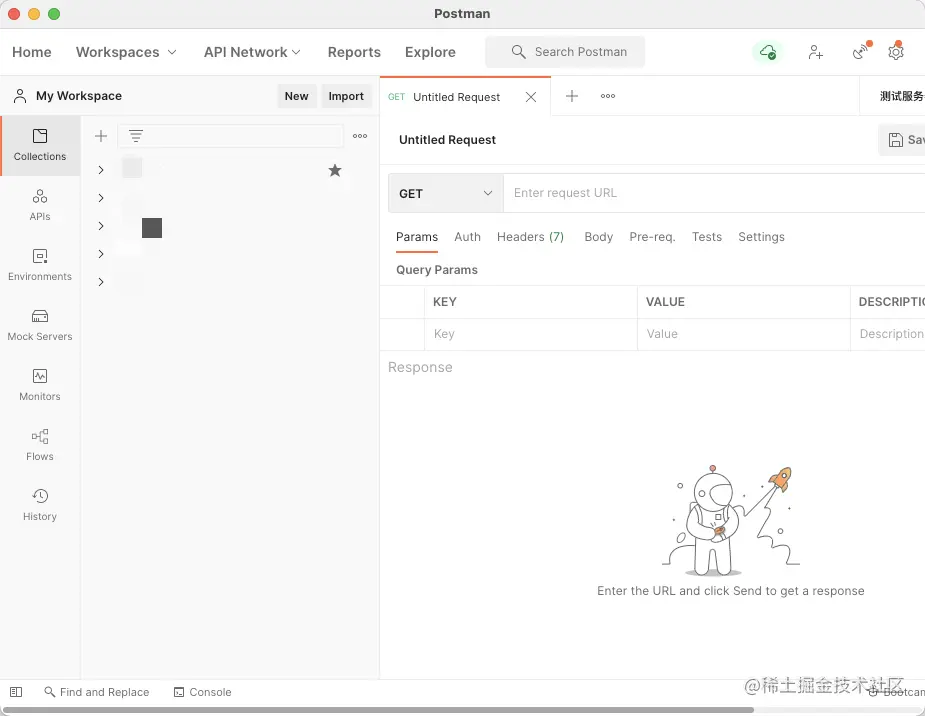Screen dimensions: 925x716
Task: Open the settings gear icon
Action: (x=896, y=52)
